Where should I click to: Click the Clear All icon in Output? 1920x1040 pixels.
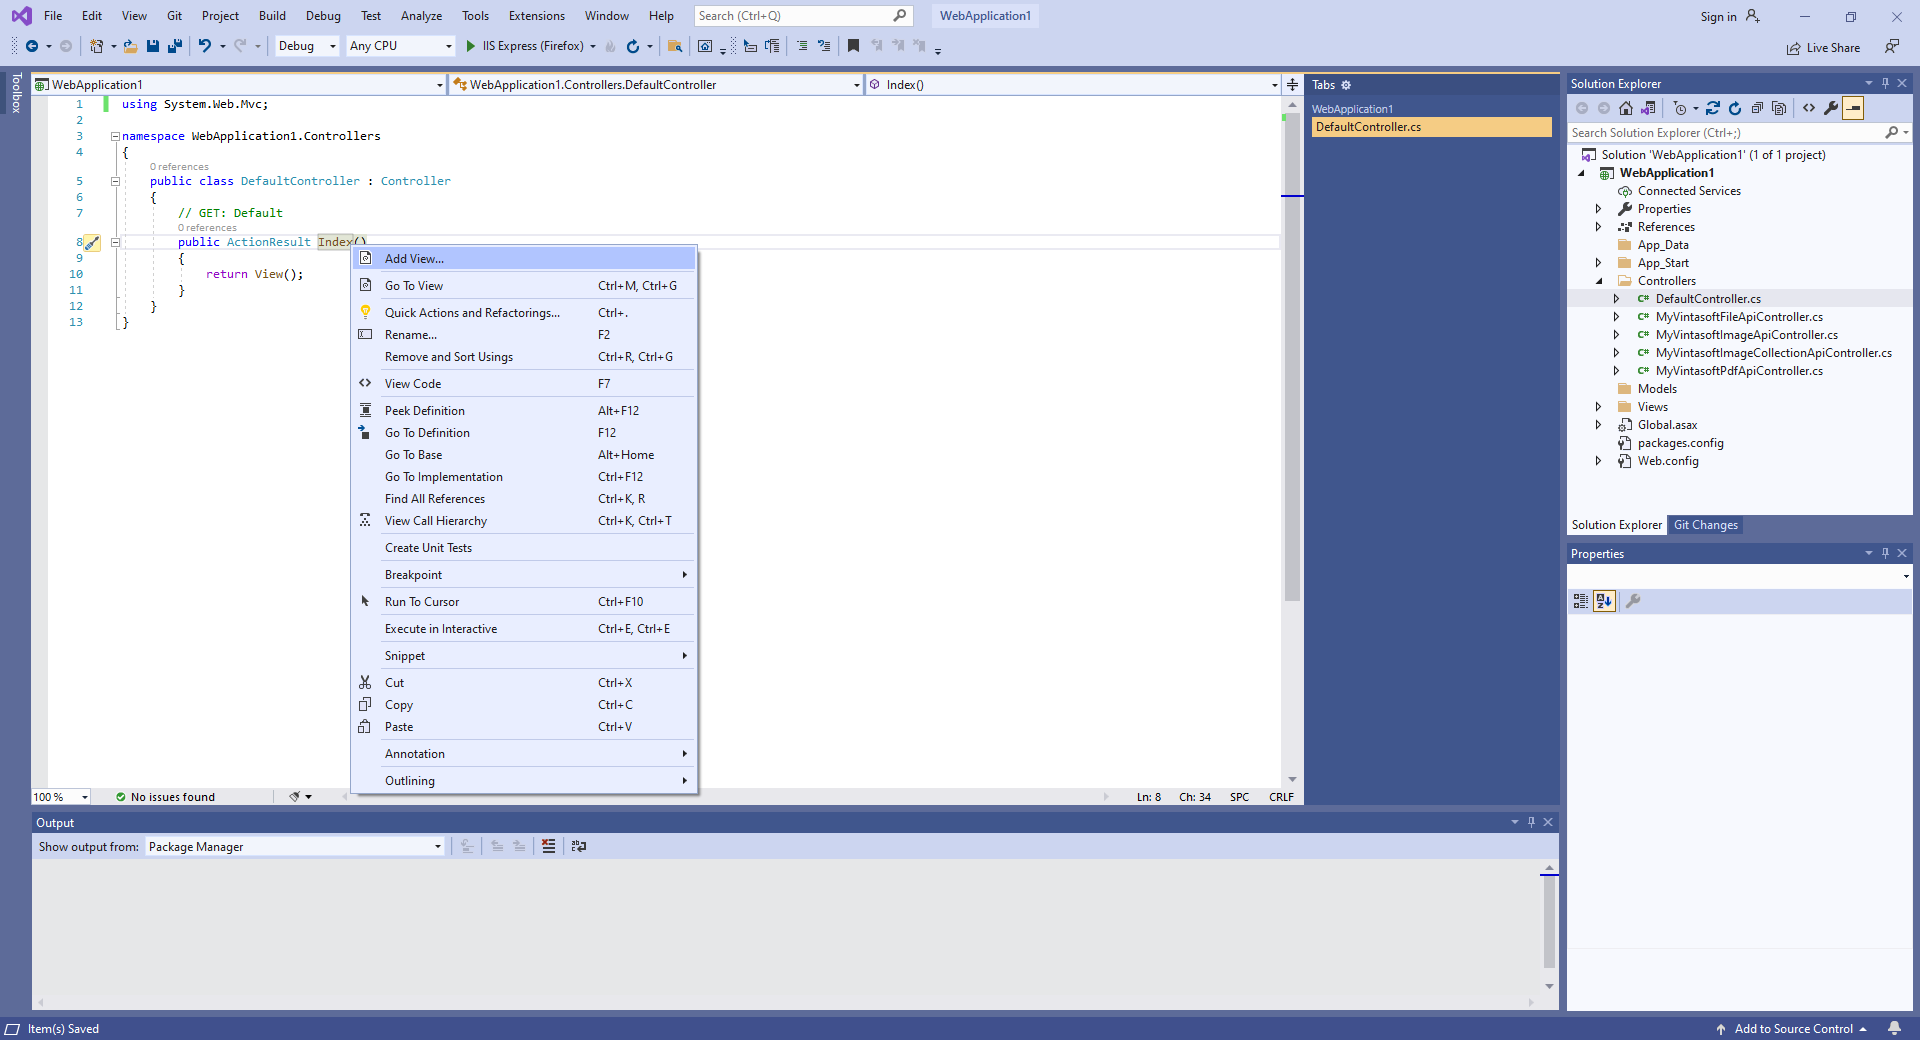(548, 846)
